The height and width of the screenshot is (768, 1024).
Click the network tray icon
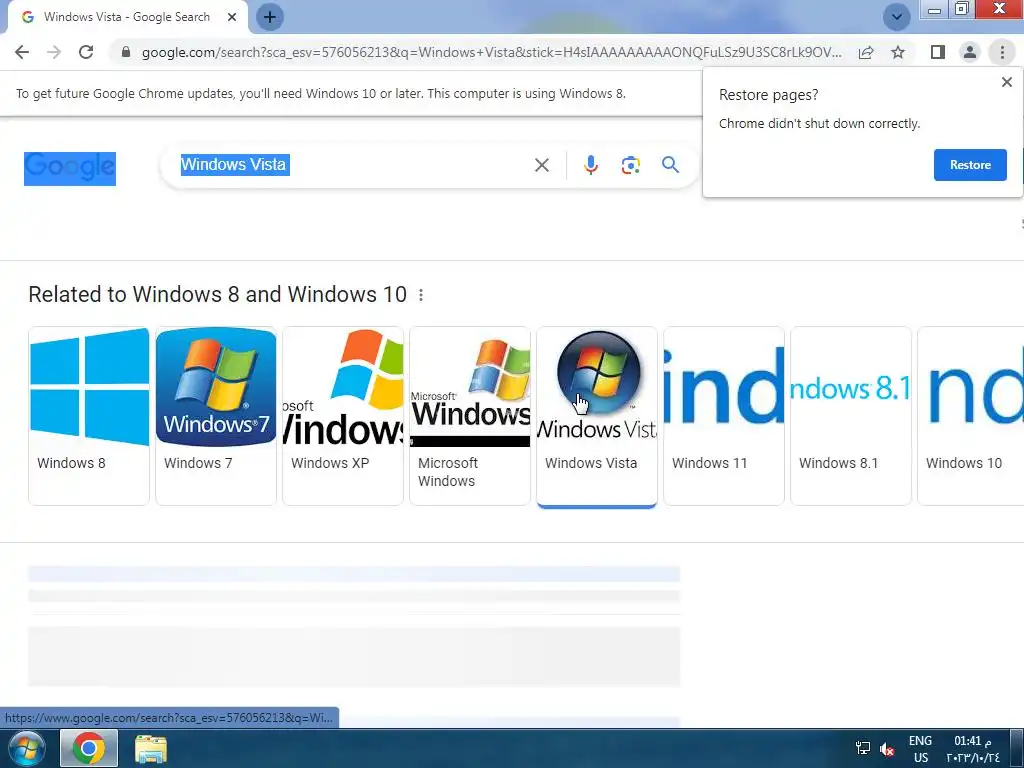[x=863, y=748]
